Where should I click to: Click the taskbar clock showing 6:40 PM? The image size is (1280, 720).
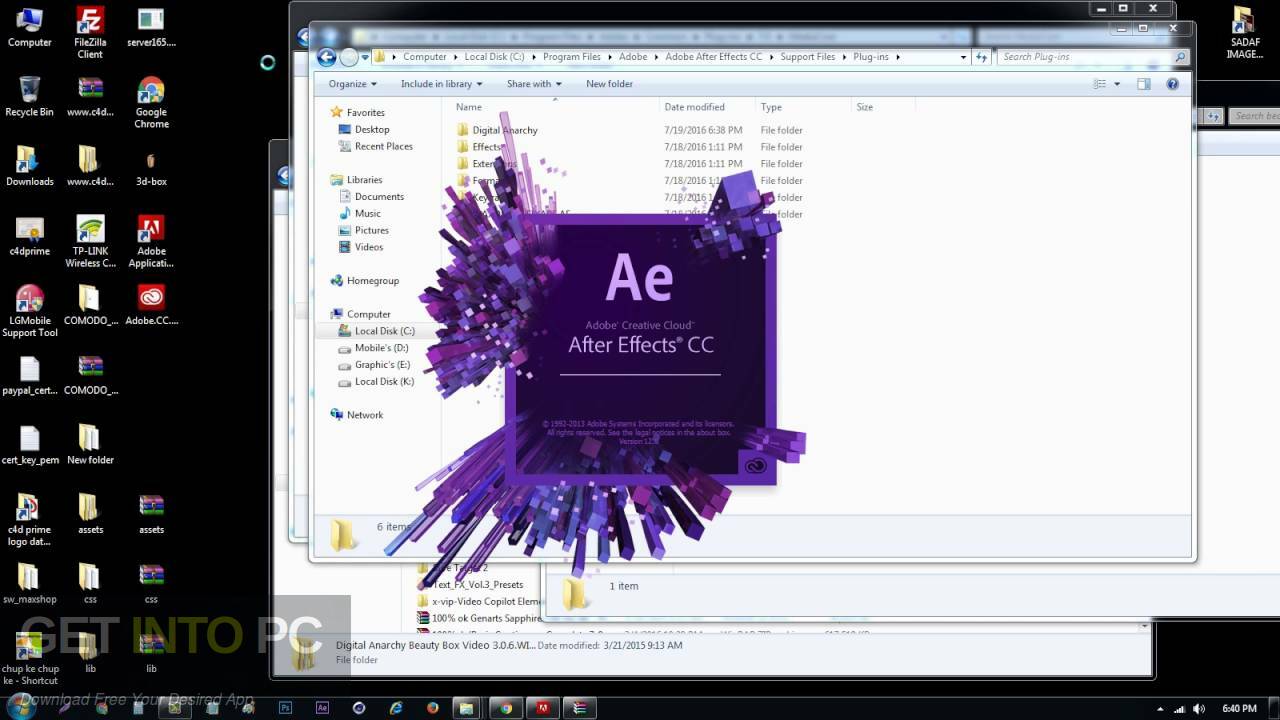pos(1239,708)
